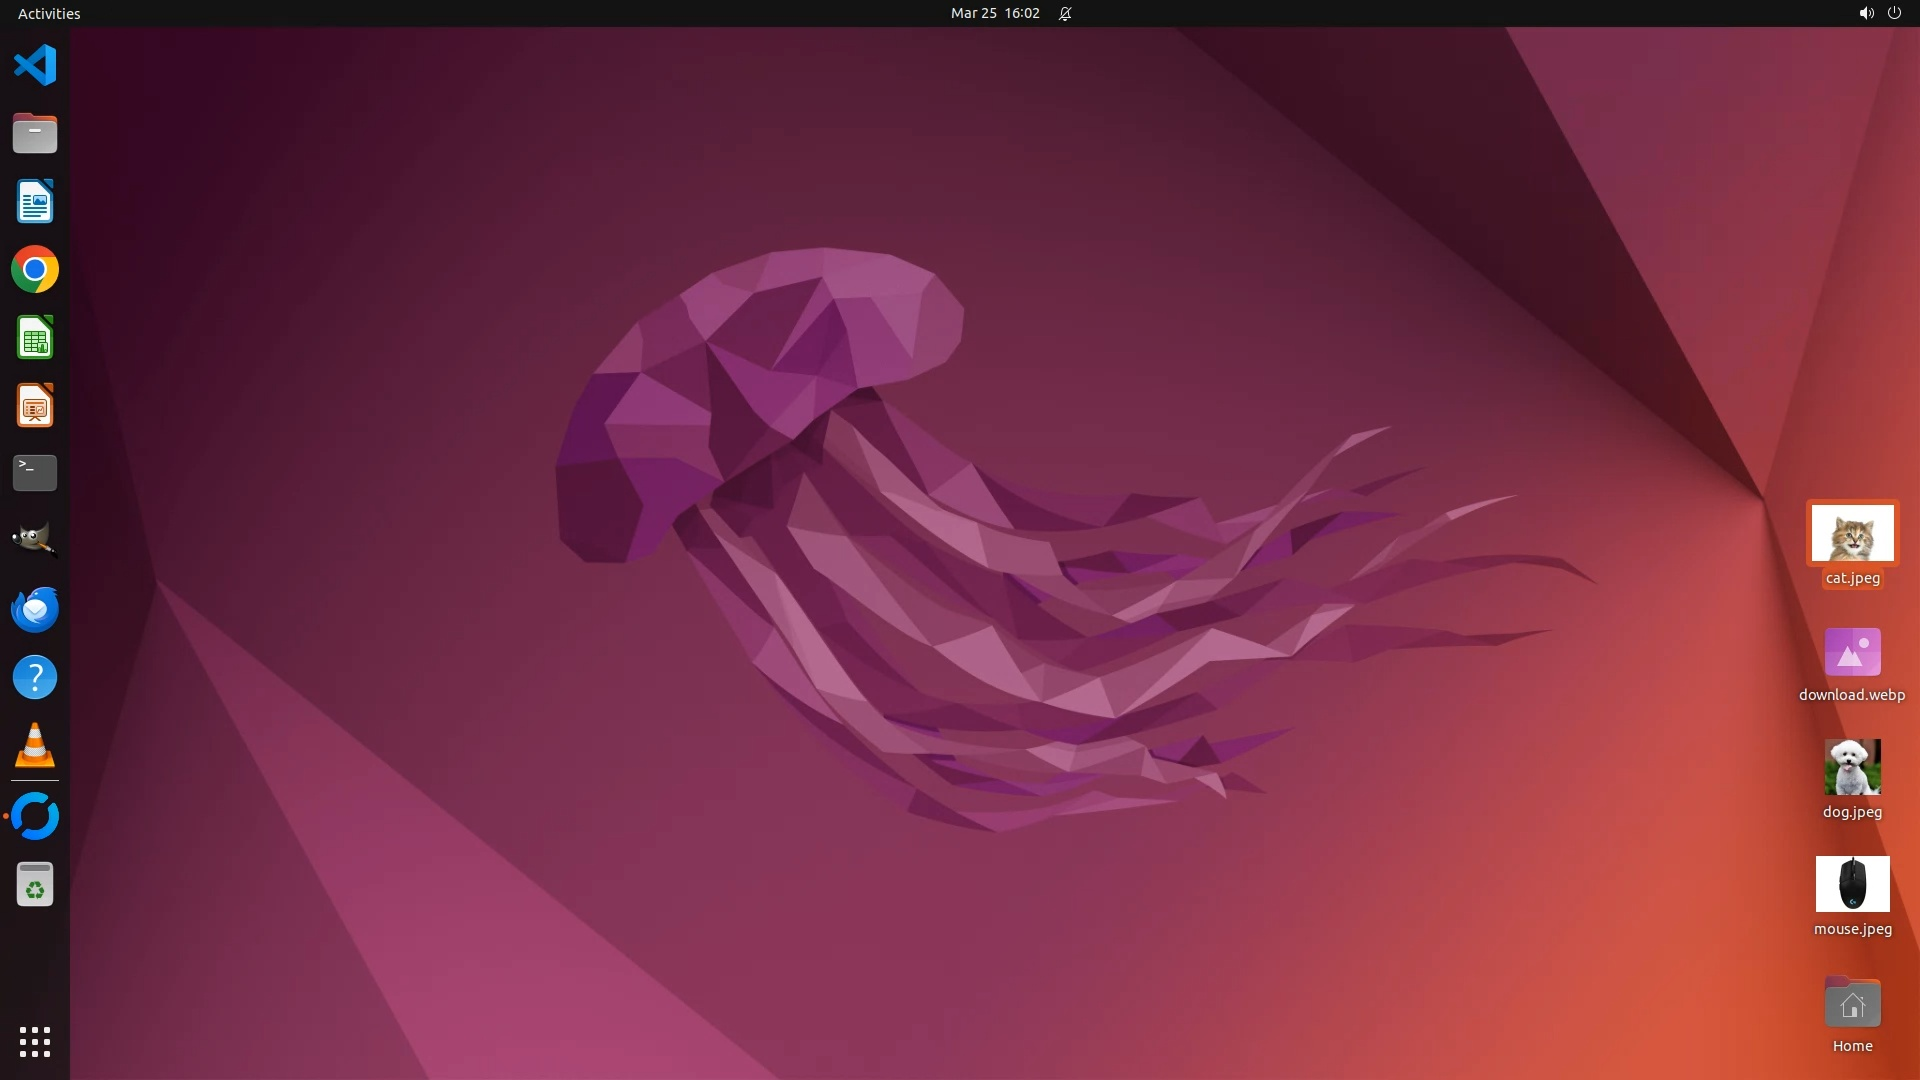This screenshot has height=1080, width=1920.
Task: Open Google Chrome browser
Action: click(x=35, y=270)
